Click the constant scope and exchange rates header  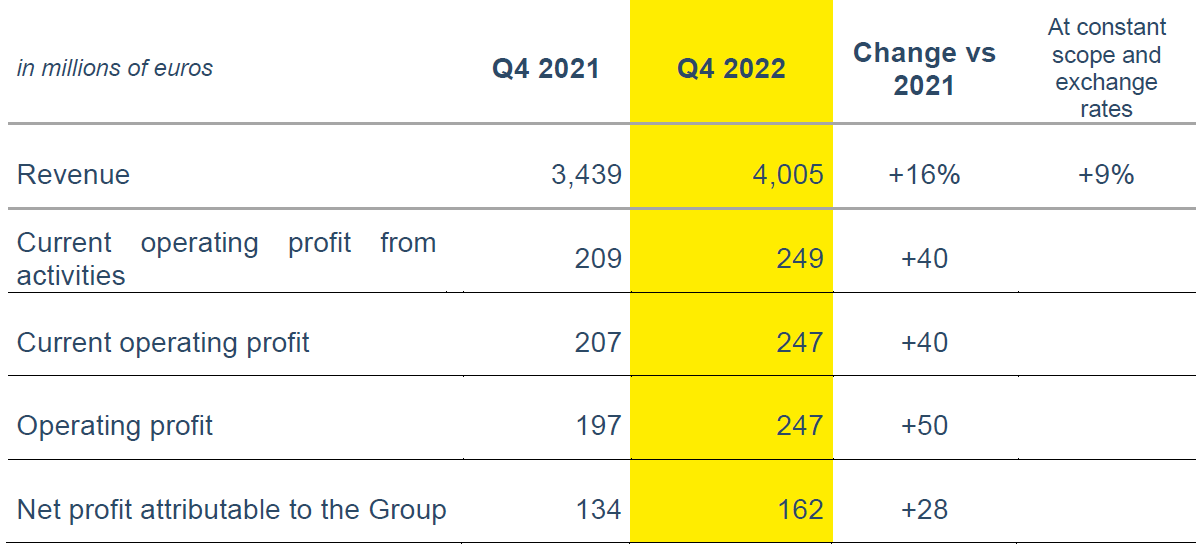[1106, 69]
